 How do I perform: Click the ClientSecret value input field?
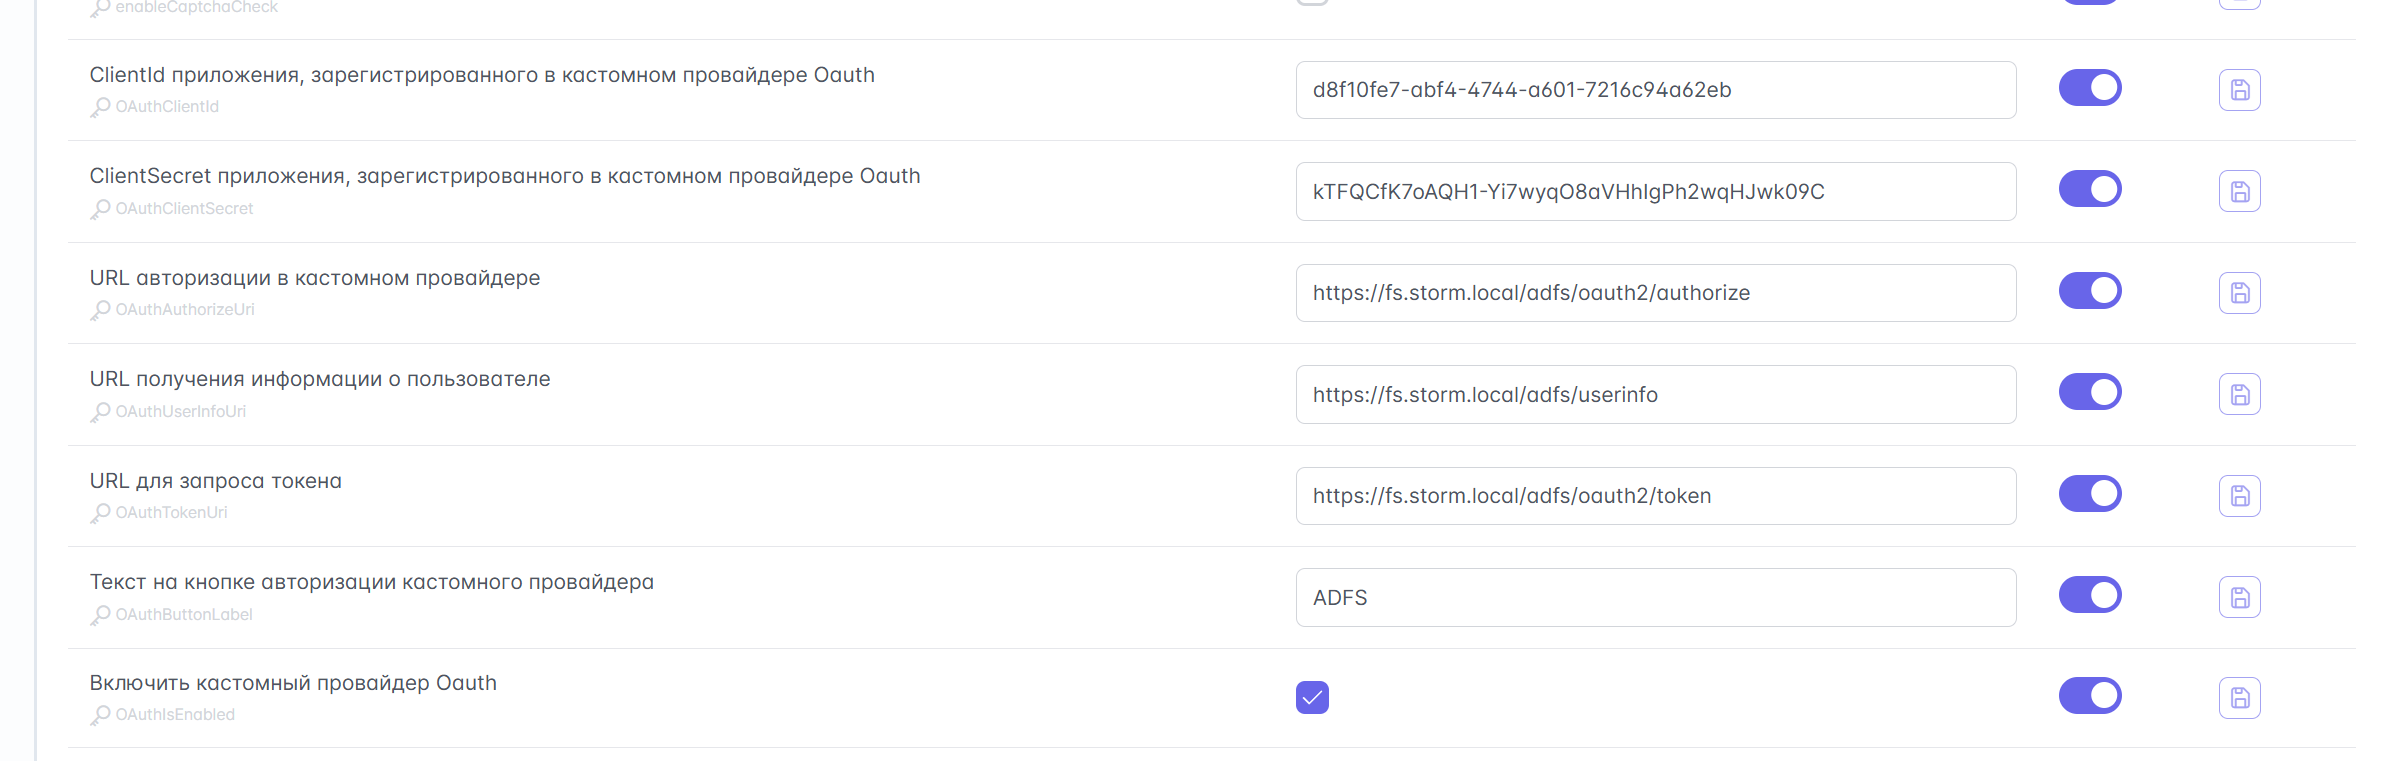pos(1655,192)
